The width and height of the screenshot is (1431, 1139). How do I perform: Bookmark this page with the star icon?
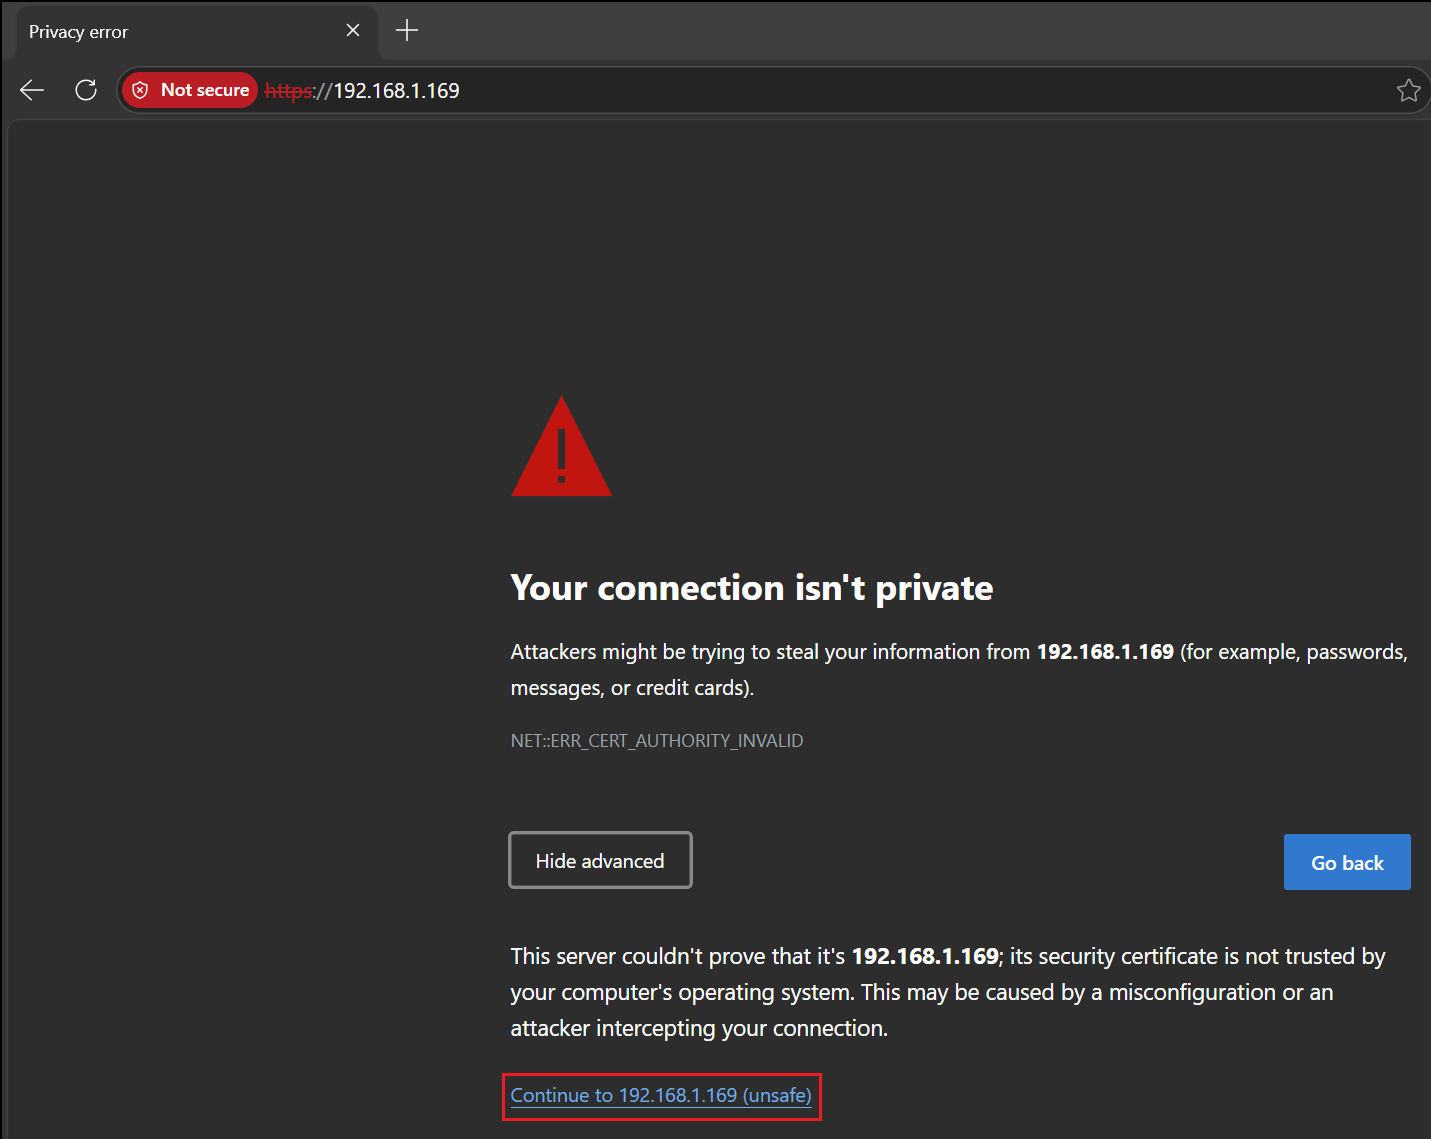click(1408, 90)
